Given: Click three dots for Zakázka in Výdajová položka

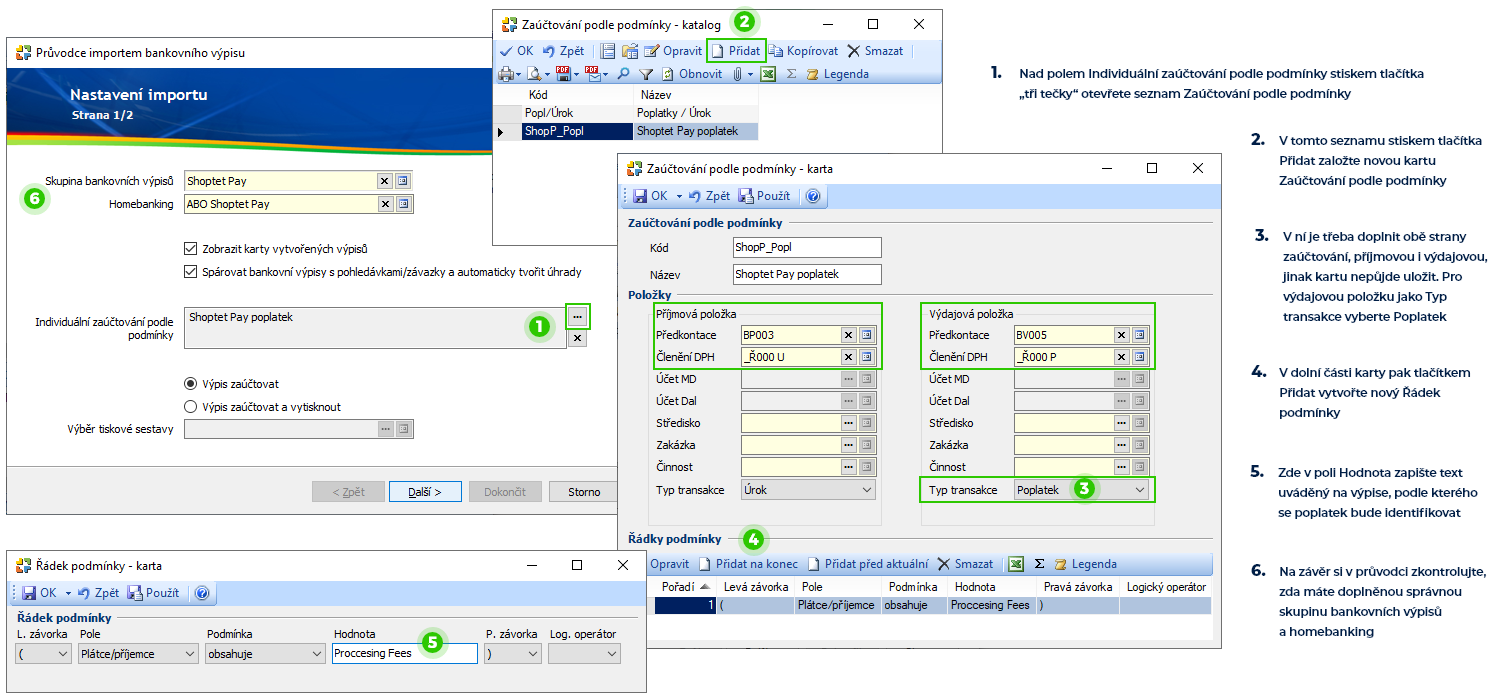Looking at the screenshot, I should [1121, 445].
